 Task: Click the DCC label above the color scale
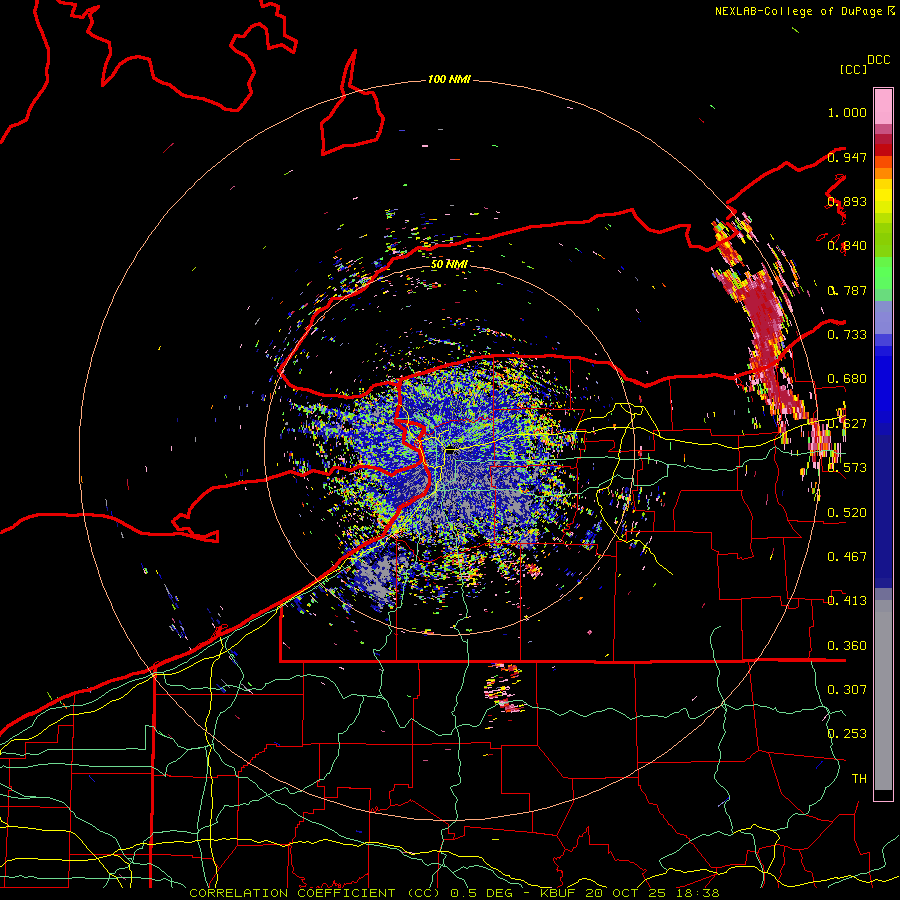(879, 60)
